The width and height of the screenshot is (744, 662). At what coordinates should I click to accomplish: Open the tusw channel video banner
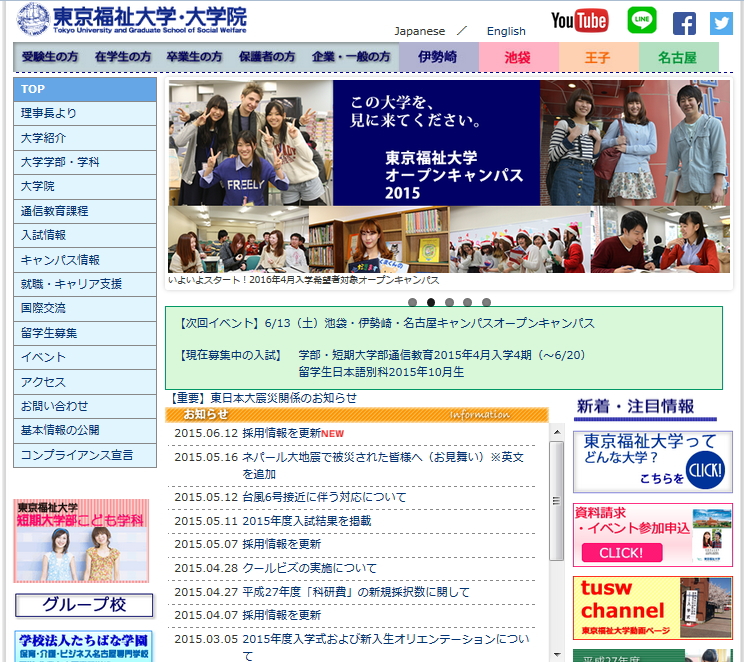(x=652, y=608)
